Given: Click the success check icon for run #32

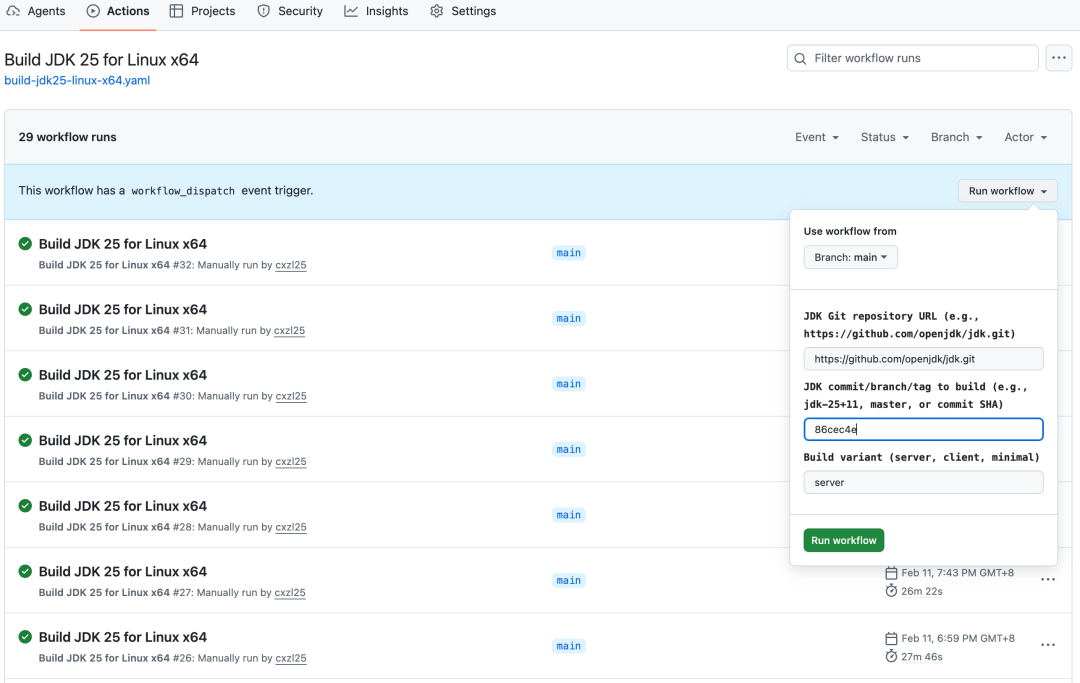Looking at the screenshot, I should click(25, 244).
